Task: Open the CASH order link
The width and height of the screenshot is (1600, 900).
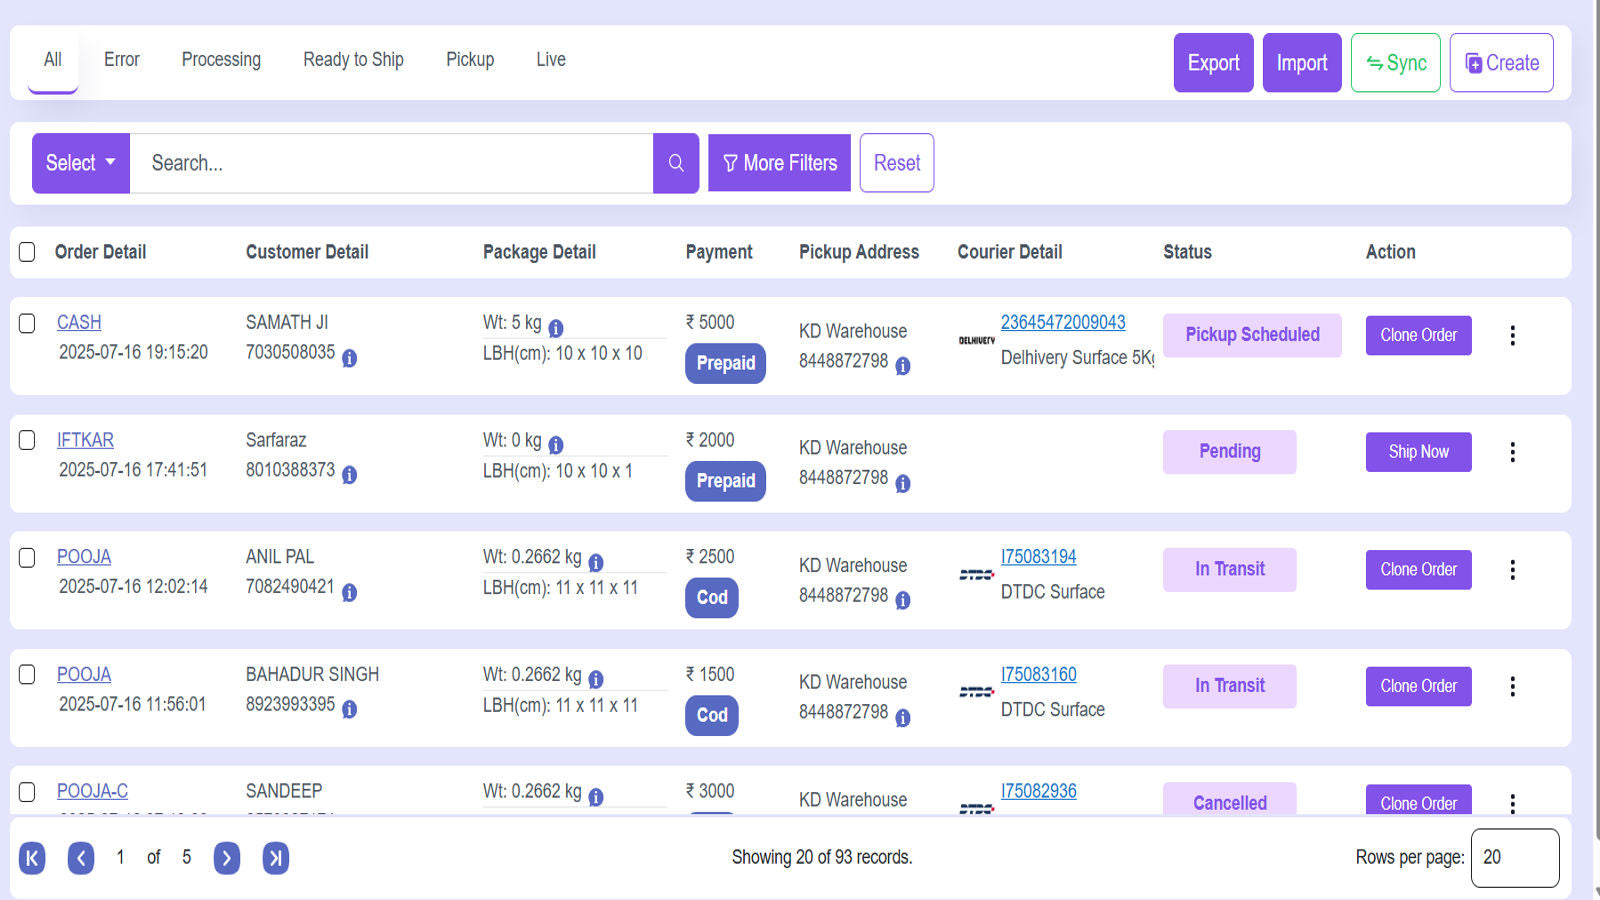Action: tap(79, 323)
